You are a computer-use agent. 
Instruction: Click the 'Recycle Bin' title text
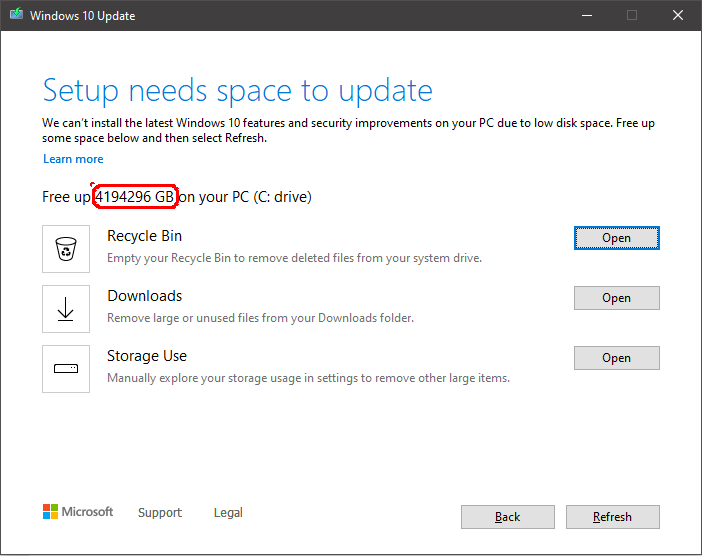pos(145,236)
